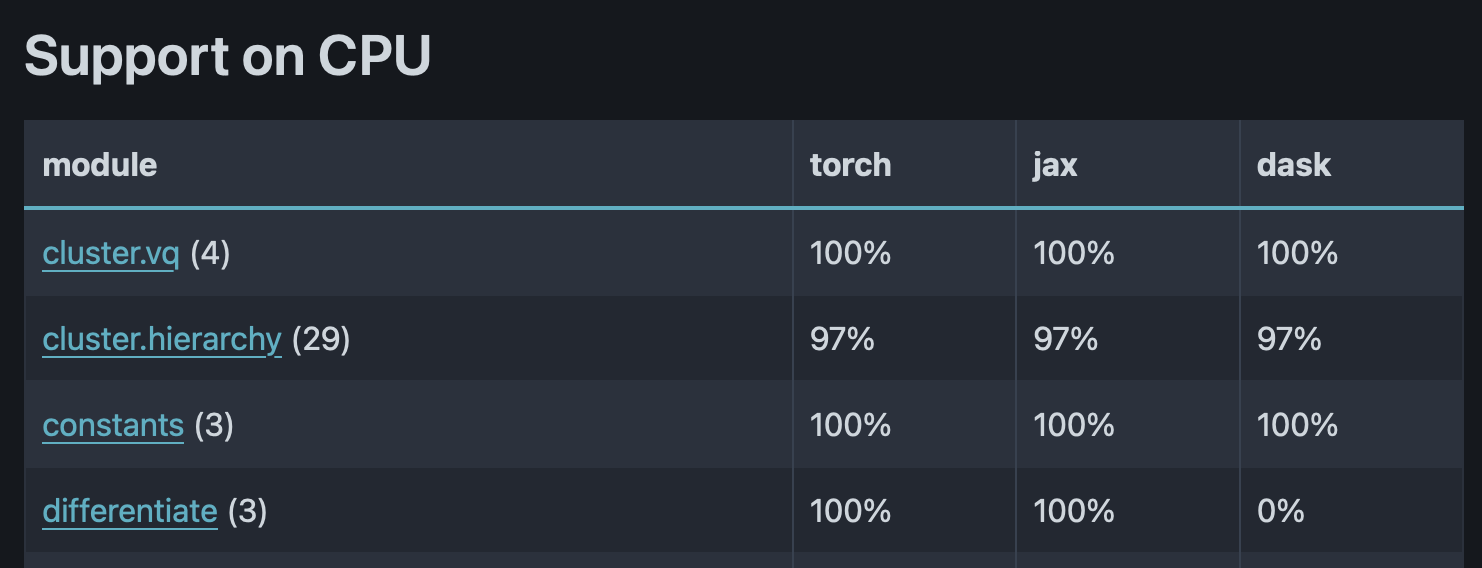This screenshot has width=1482, height=568.
Task: Click jax 100% cell for cluster.vq
Action: pos(1074,254)
